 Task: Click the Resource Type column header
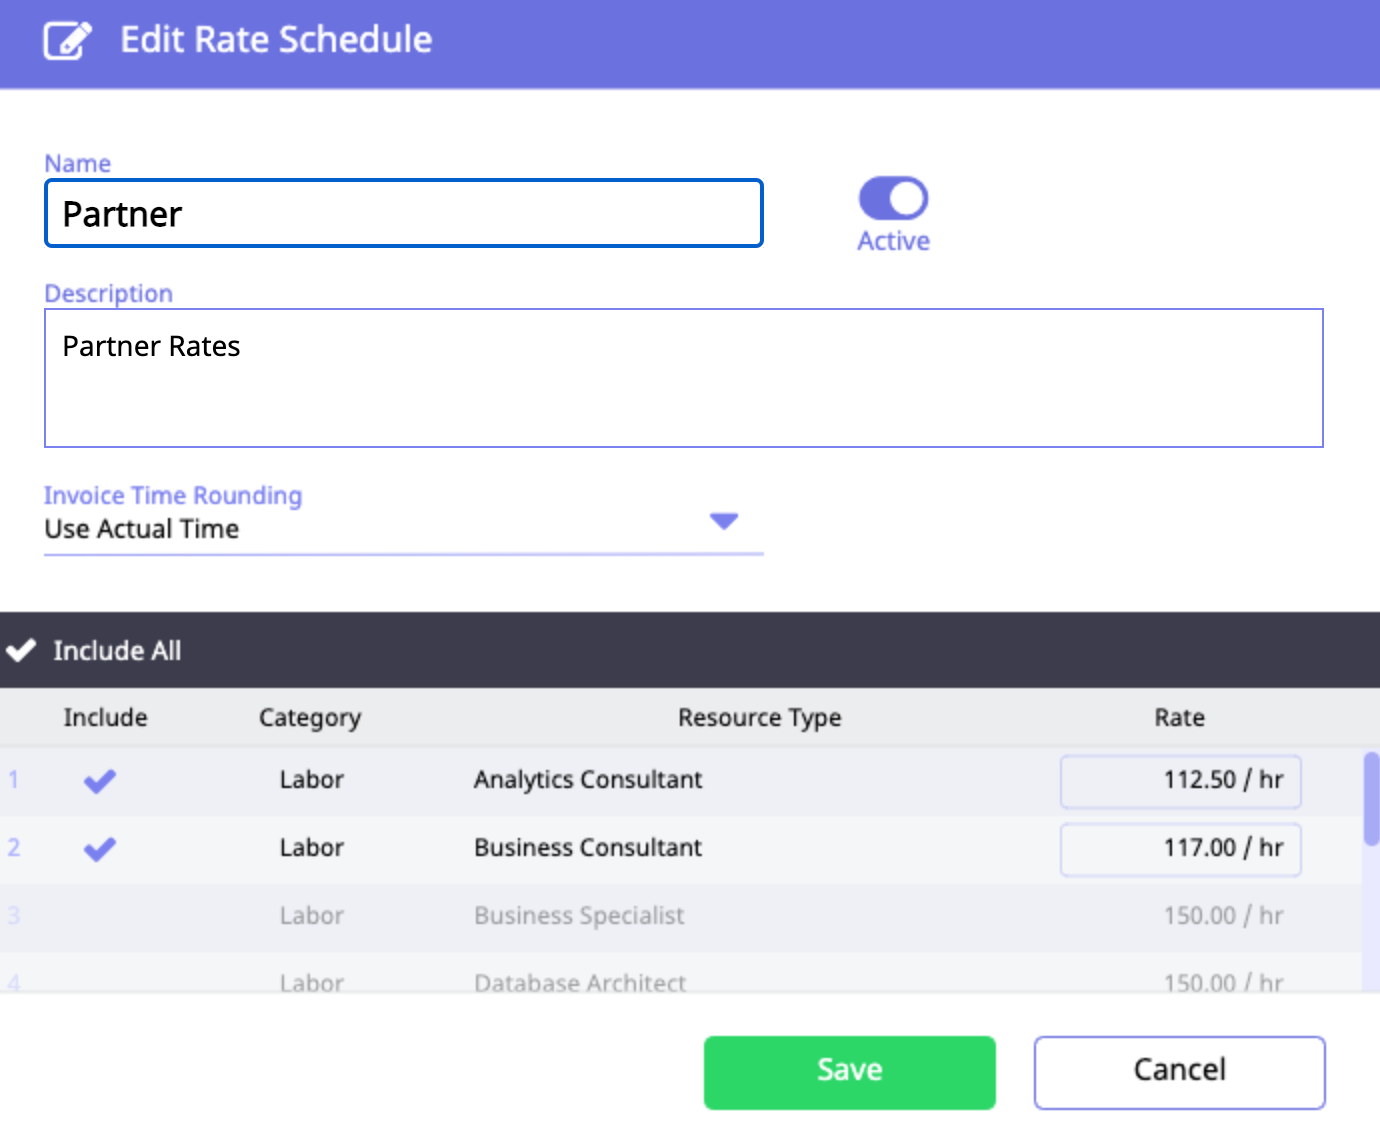pyautogui.click(x=759, y=718)
